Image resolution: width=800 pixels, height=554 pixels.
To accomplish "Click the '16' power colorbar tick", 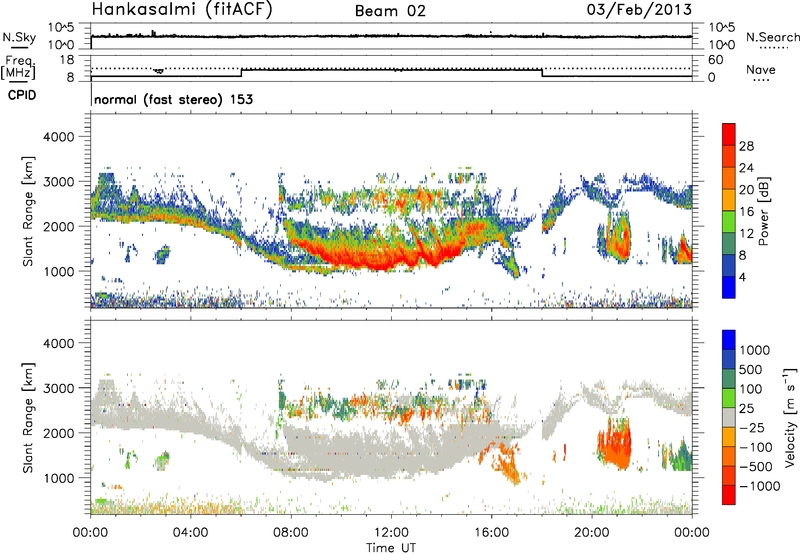I will click(x=746, y=211).
